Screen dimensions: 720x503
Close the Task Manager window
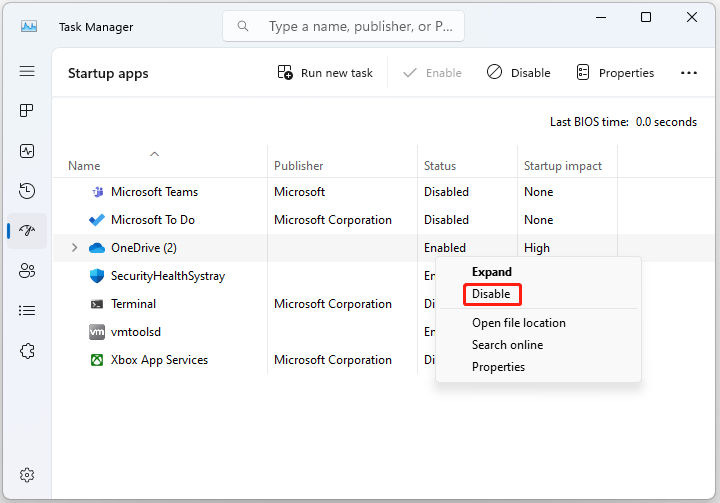[x=692, y=17]
